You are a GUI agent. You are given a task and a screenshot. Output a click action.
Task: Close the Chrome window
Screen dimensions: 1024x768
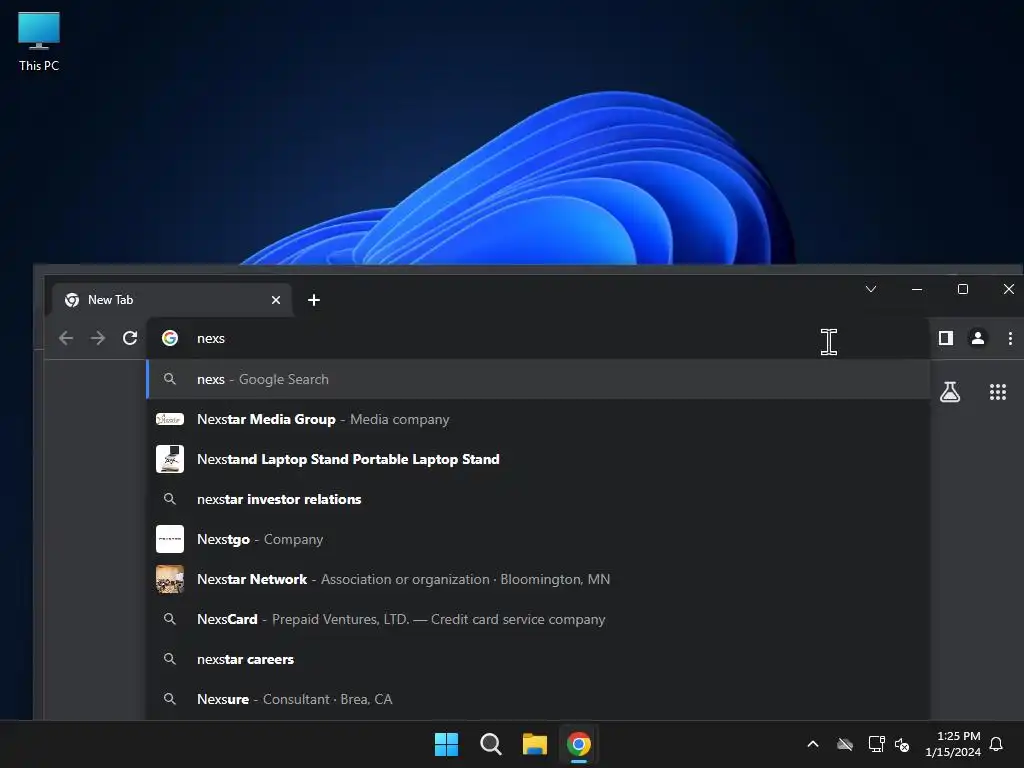click(1008, 289)
